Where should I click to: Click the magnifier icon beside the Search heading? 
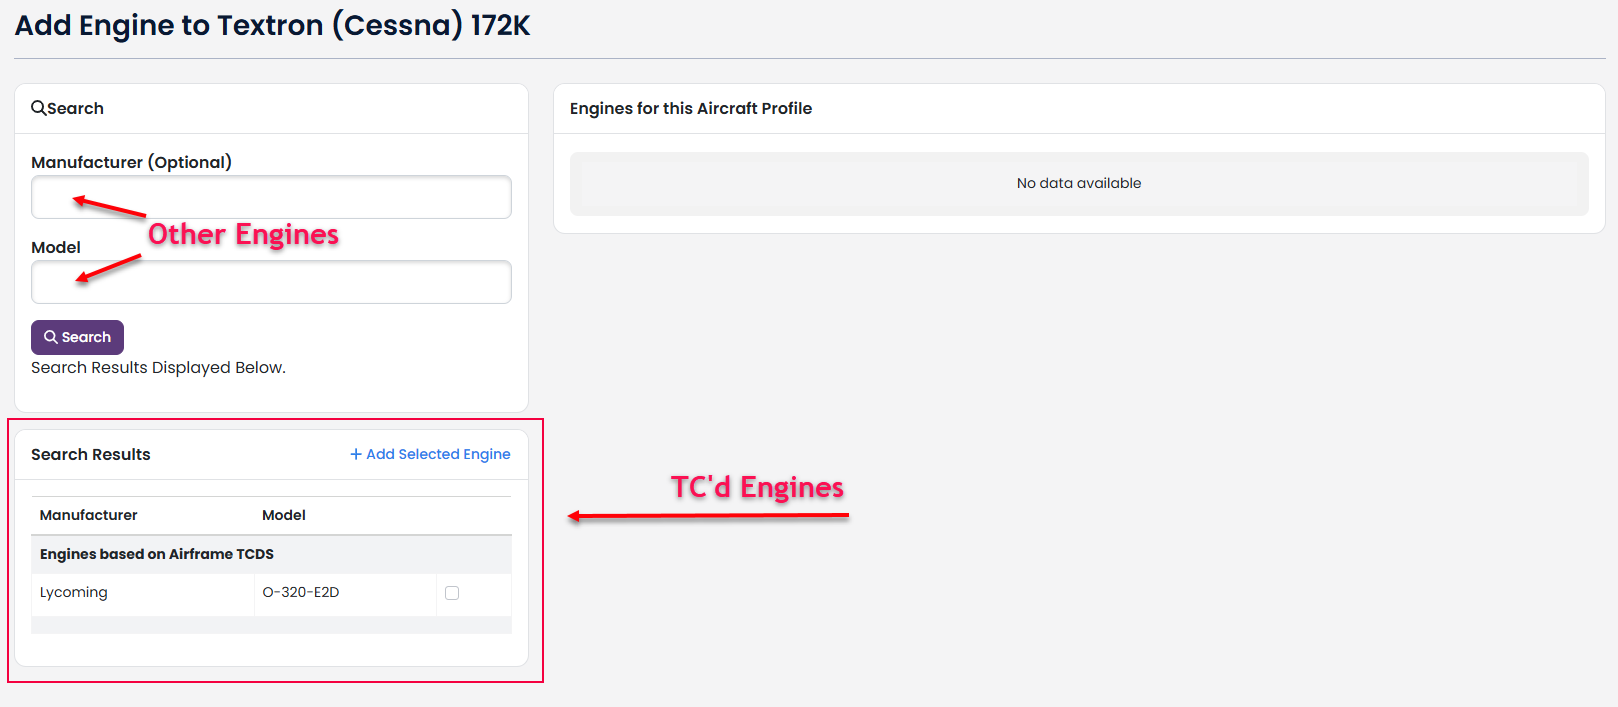tap(38, 108)
